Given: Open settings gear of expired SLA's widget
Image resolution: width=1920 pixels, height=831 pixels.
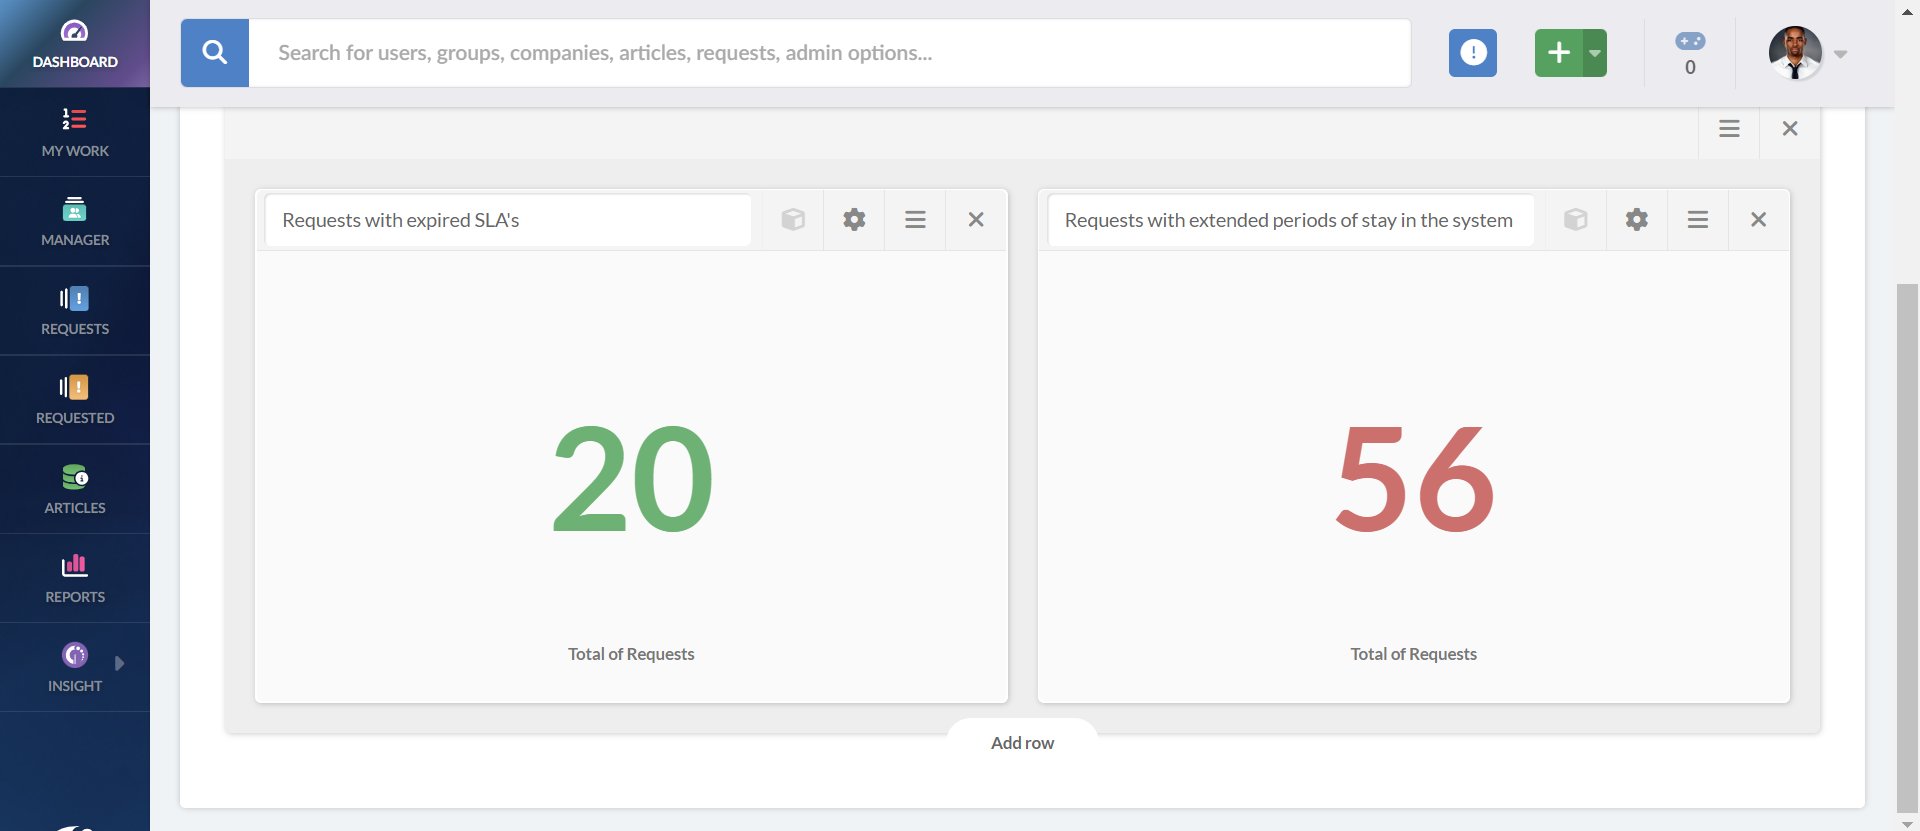Looking at the screenshot, I should (854, 220).
